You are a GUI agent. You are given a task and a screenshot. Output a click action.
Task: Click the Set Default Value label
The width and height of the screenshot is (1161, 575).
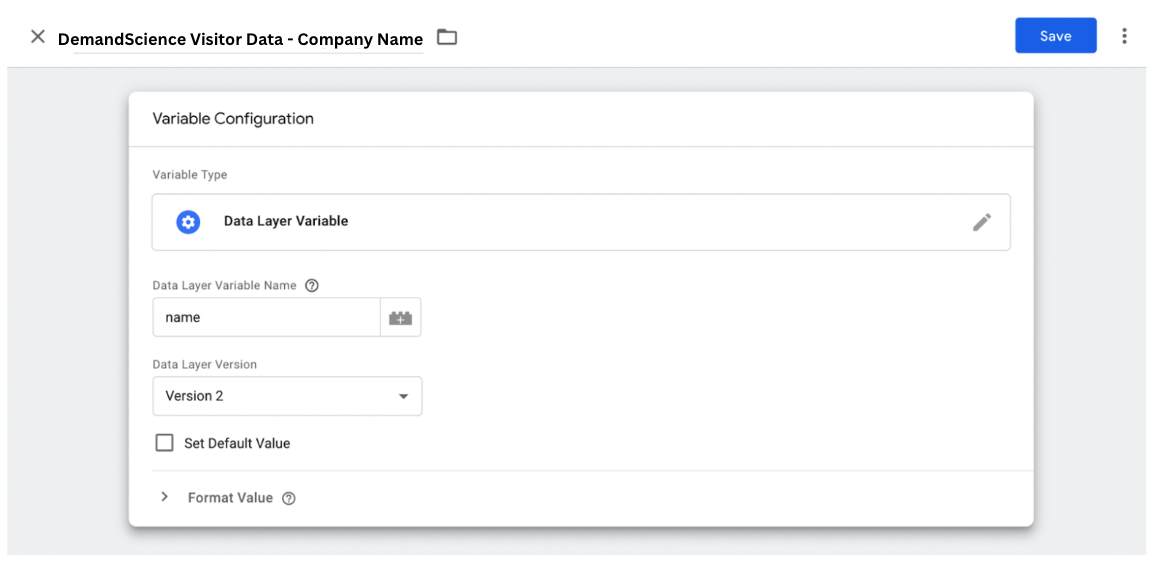[237, 444]
